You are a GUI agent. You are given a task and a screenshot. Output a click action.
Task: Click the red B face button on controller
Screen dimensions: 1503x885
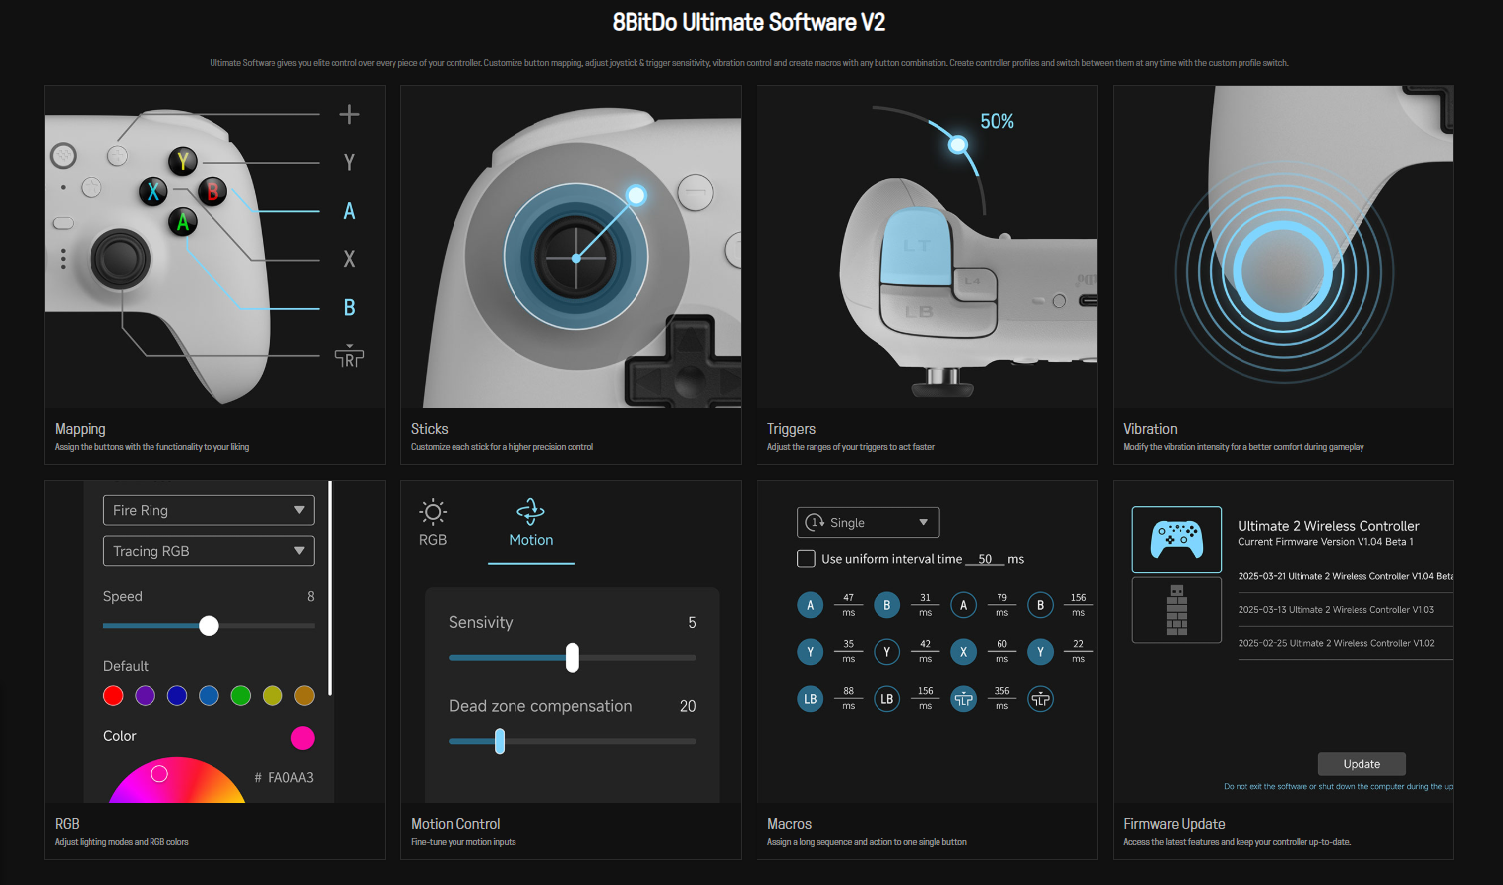[x=212, y=191]
